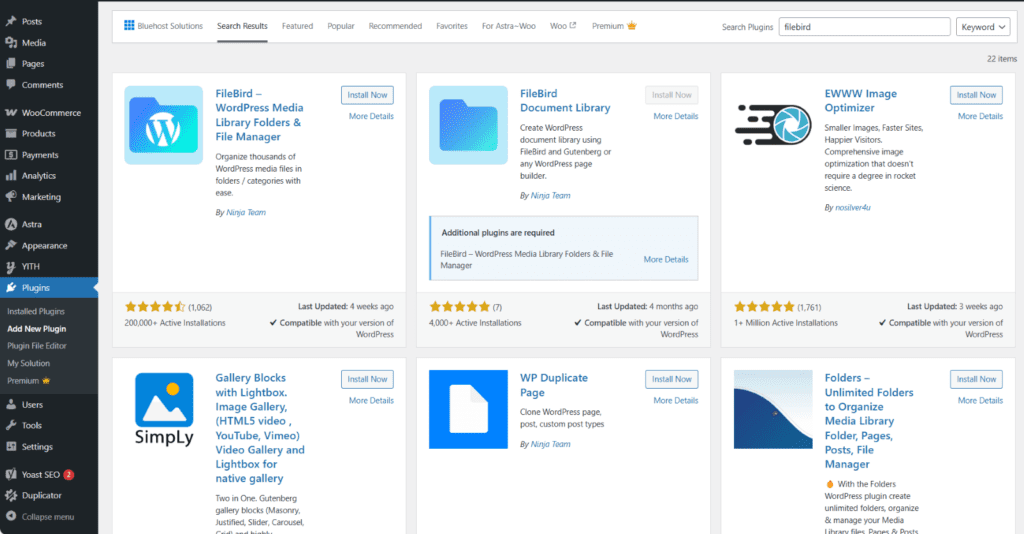Open the FileBird Media Library plugin thumbnail

[164, 125]
